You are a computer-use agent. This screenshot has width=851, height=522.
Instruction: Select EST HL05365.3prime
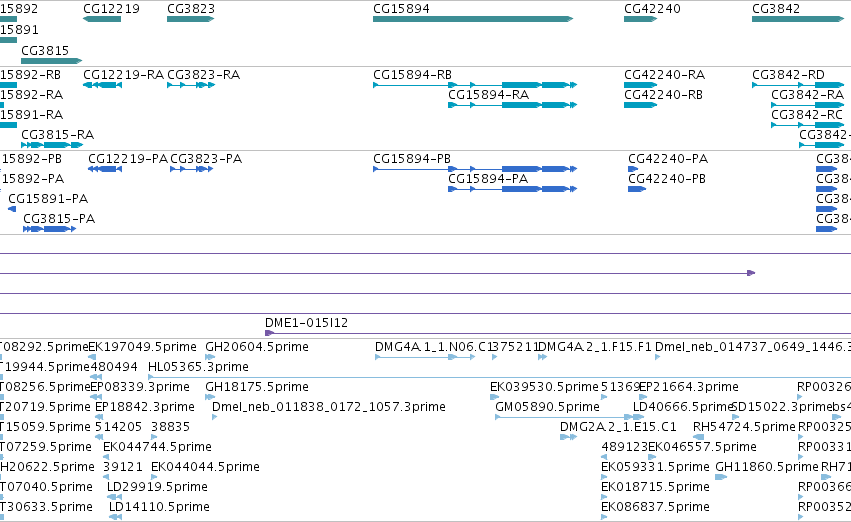click(198, 366)
